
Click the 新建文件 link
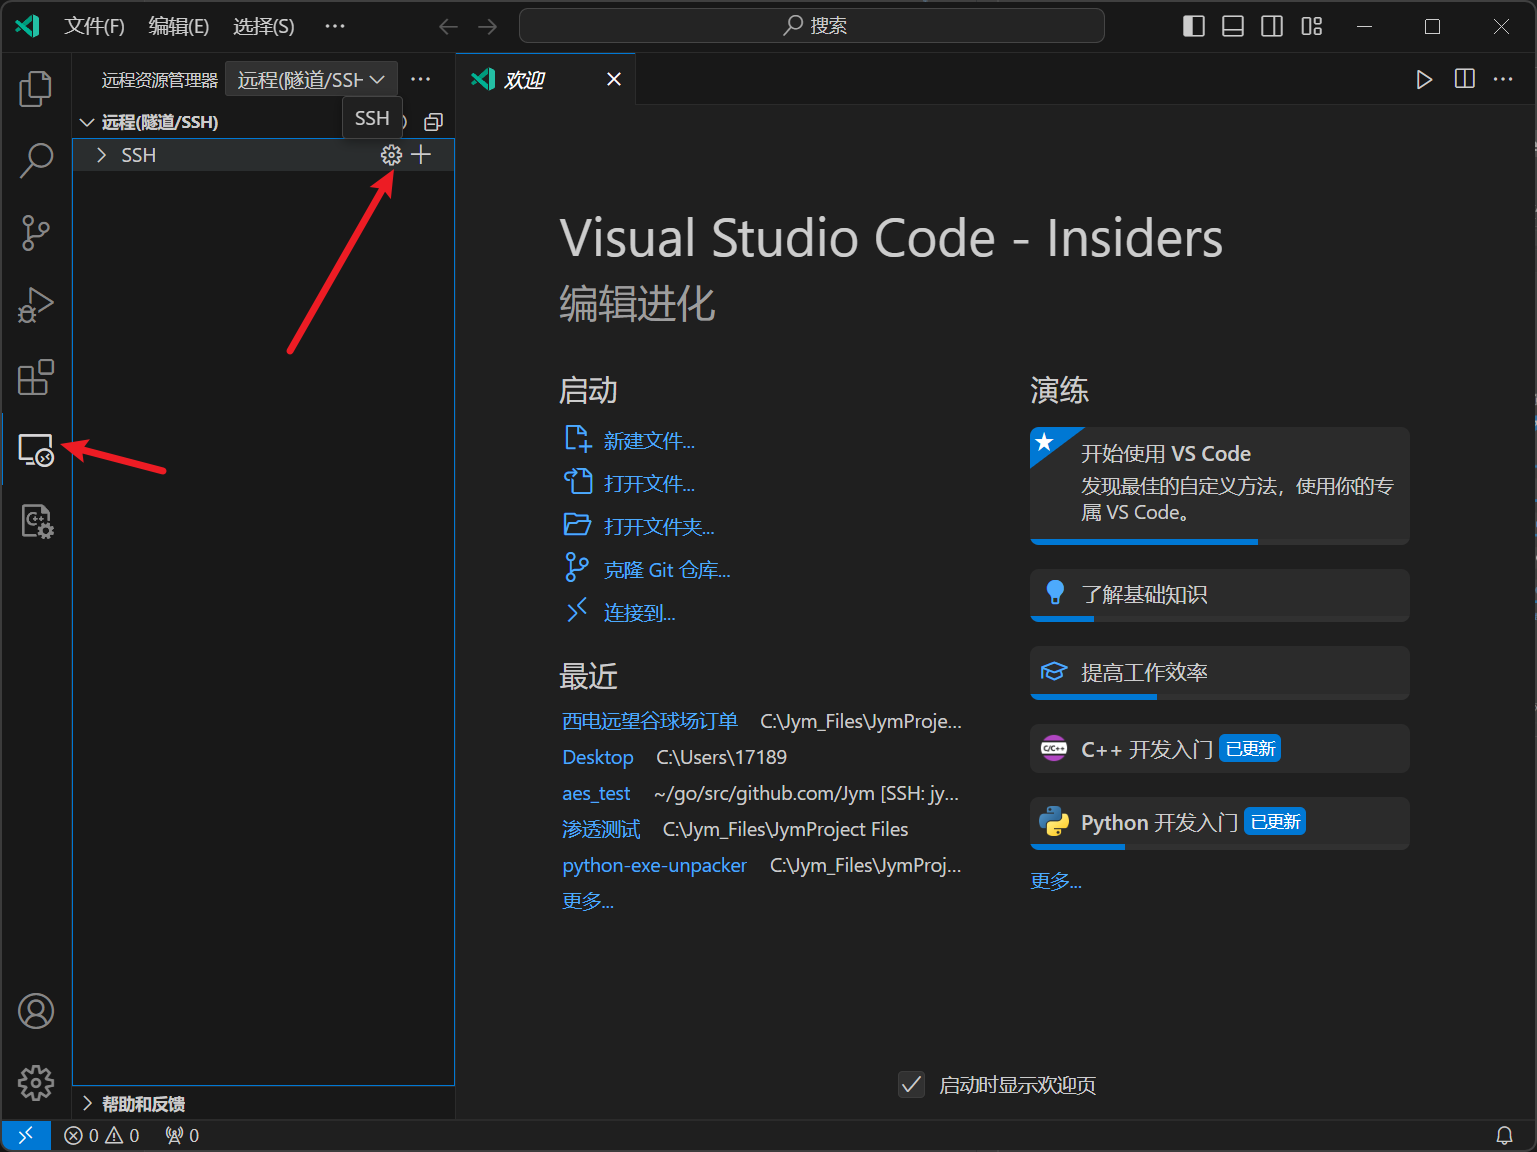(649, 441)
